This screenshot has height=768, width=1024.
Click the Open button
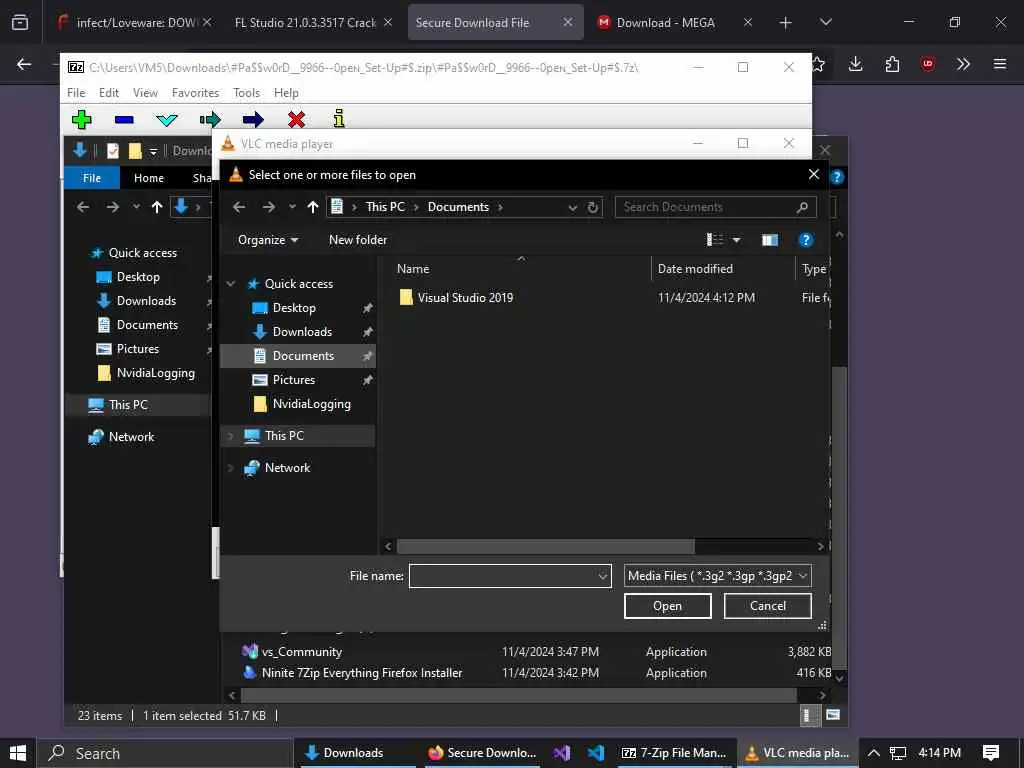[667, 606]
